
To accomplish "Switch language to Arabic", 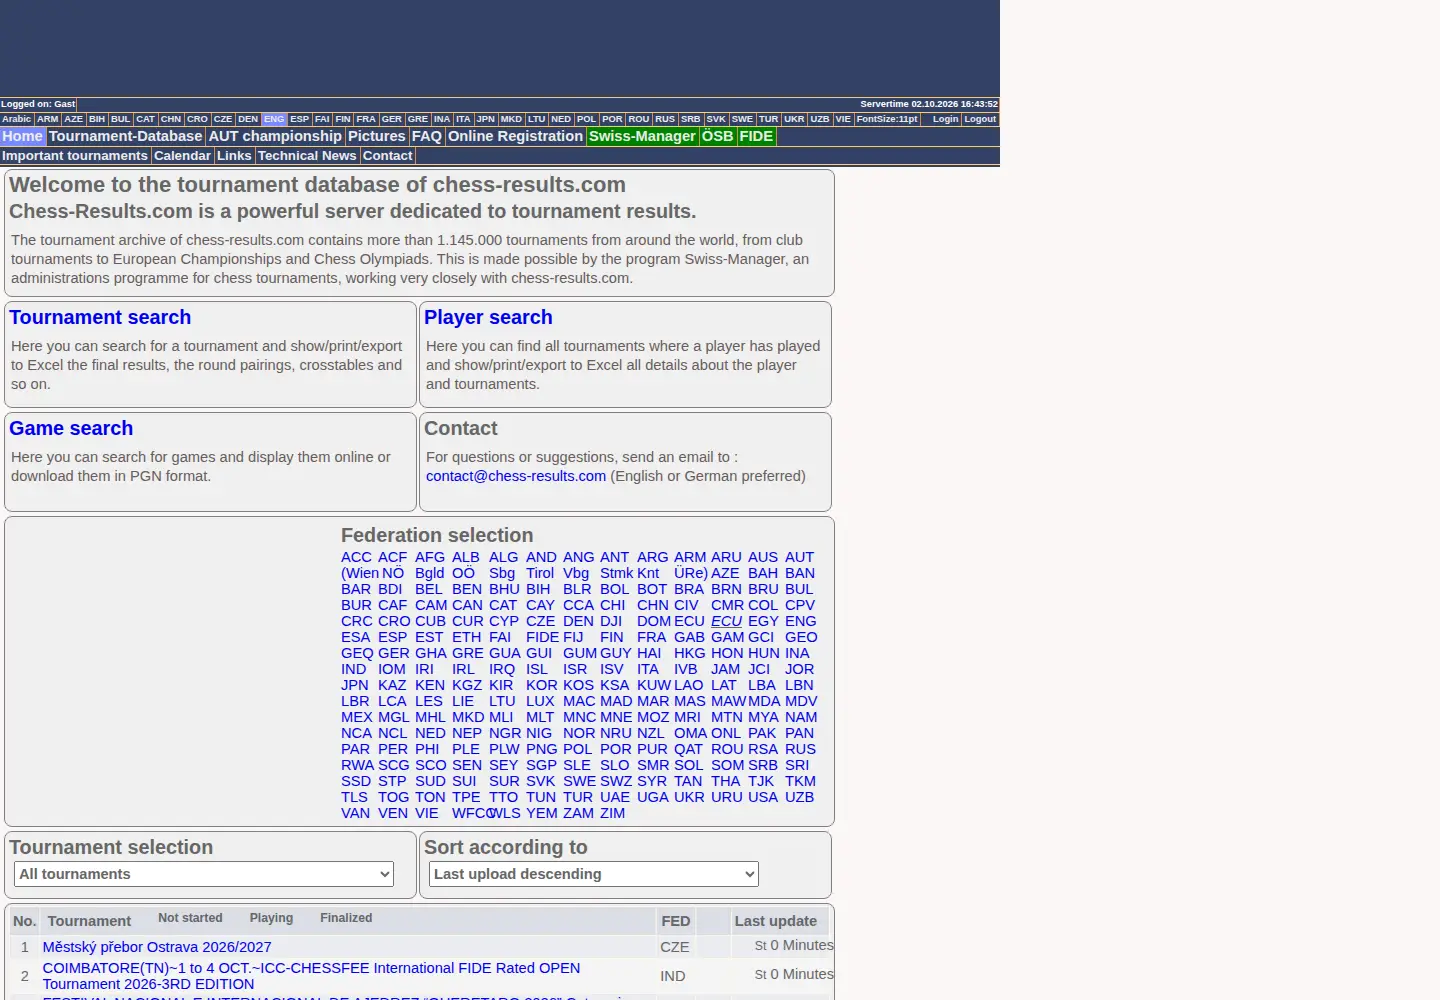I will pos(17,119).
